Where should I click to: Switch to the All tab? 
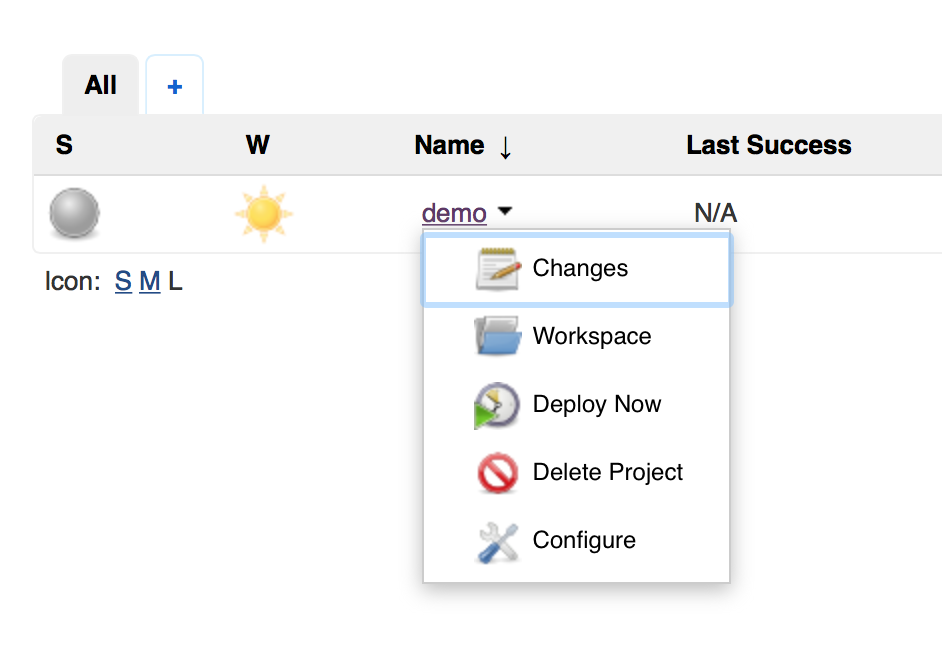click(x=100, y=85)
